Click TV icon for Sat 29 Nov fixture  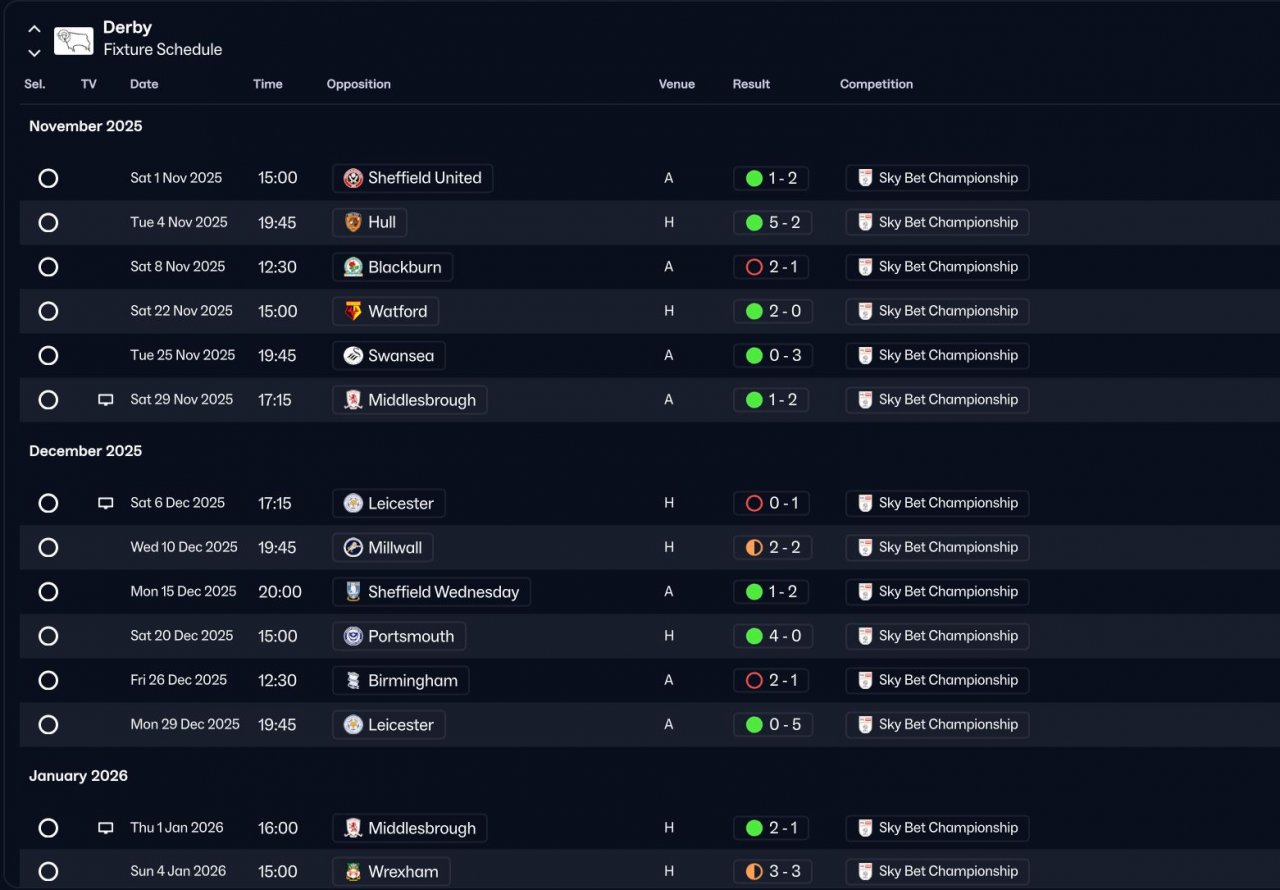coord(105,400)
